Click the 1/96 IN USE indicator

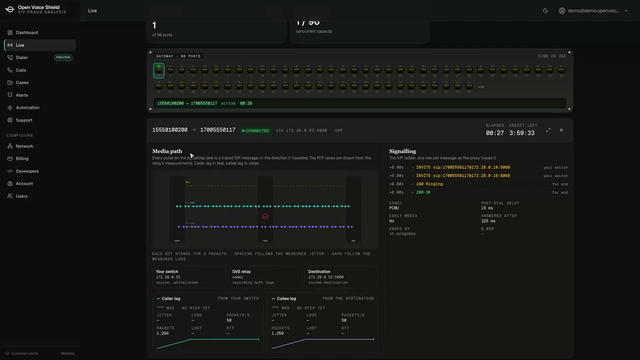point(552,56)
